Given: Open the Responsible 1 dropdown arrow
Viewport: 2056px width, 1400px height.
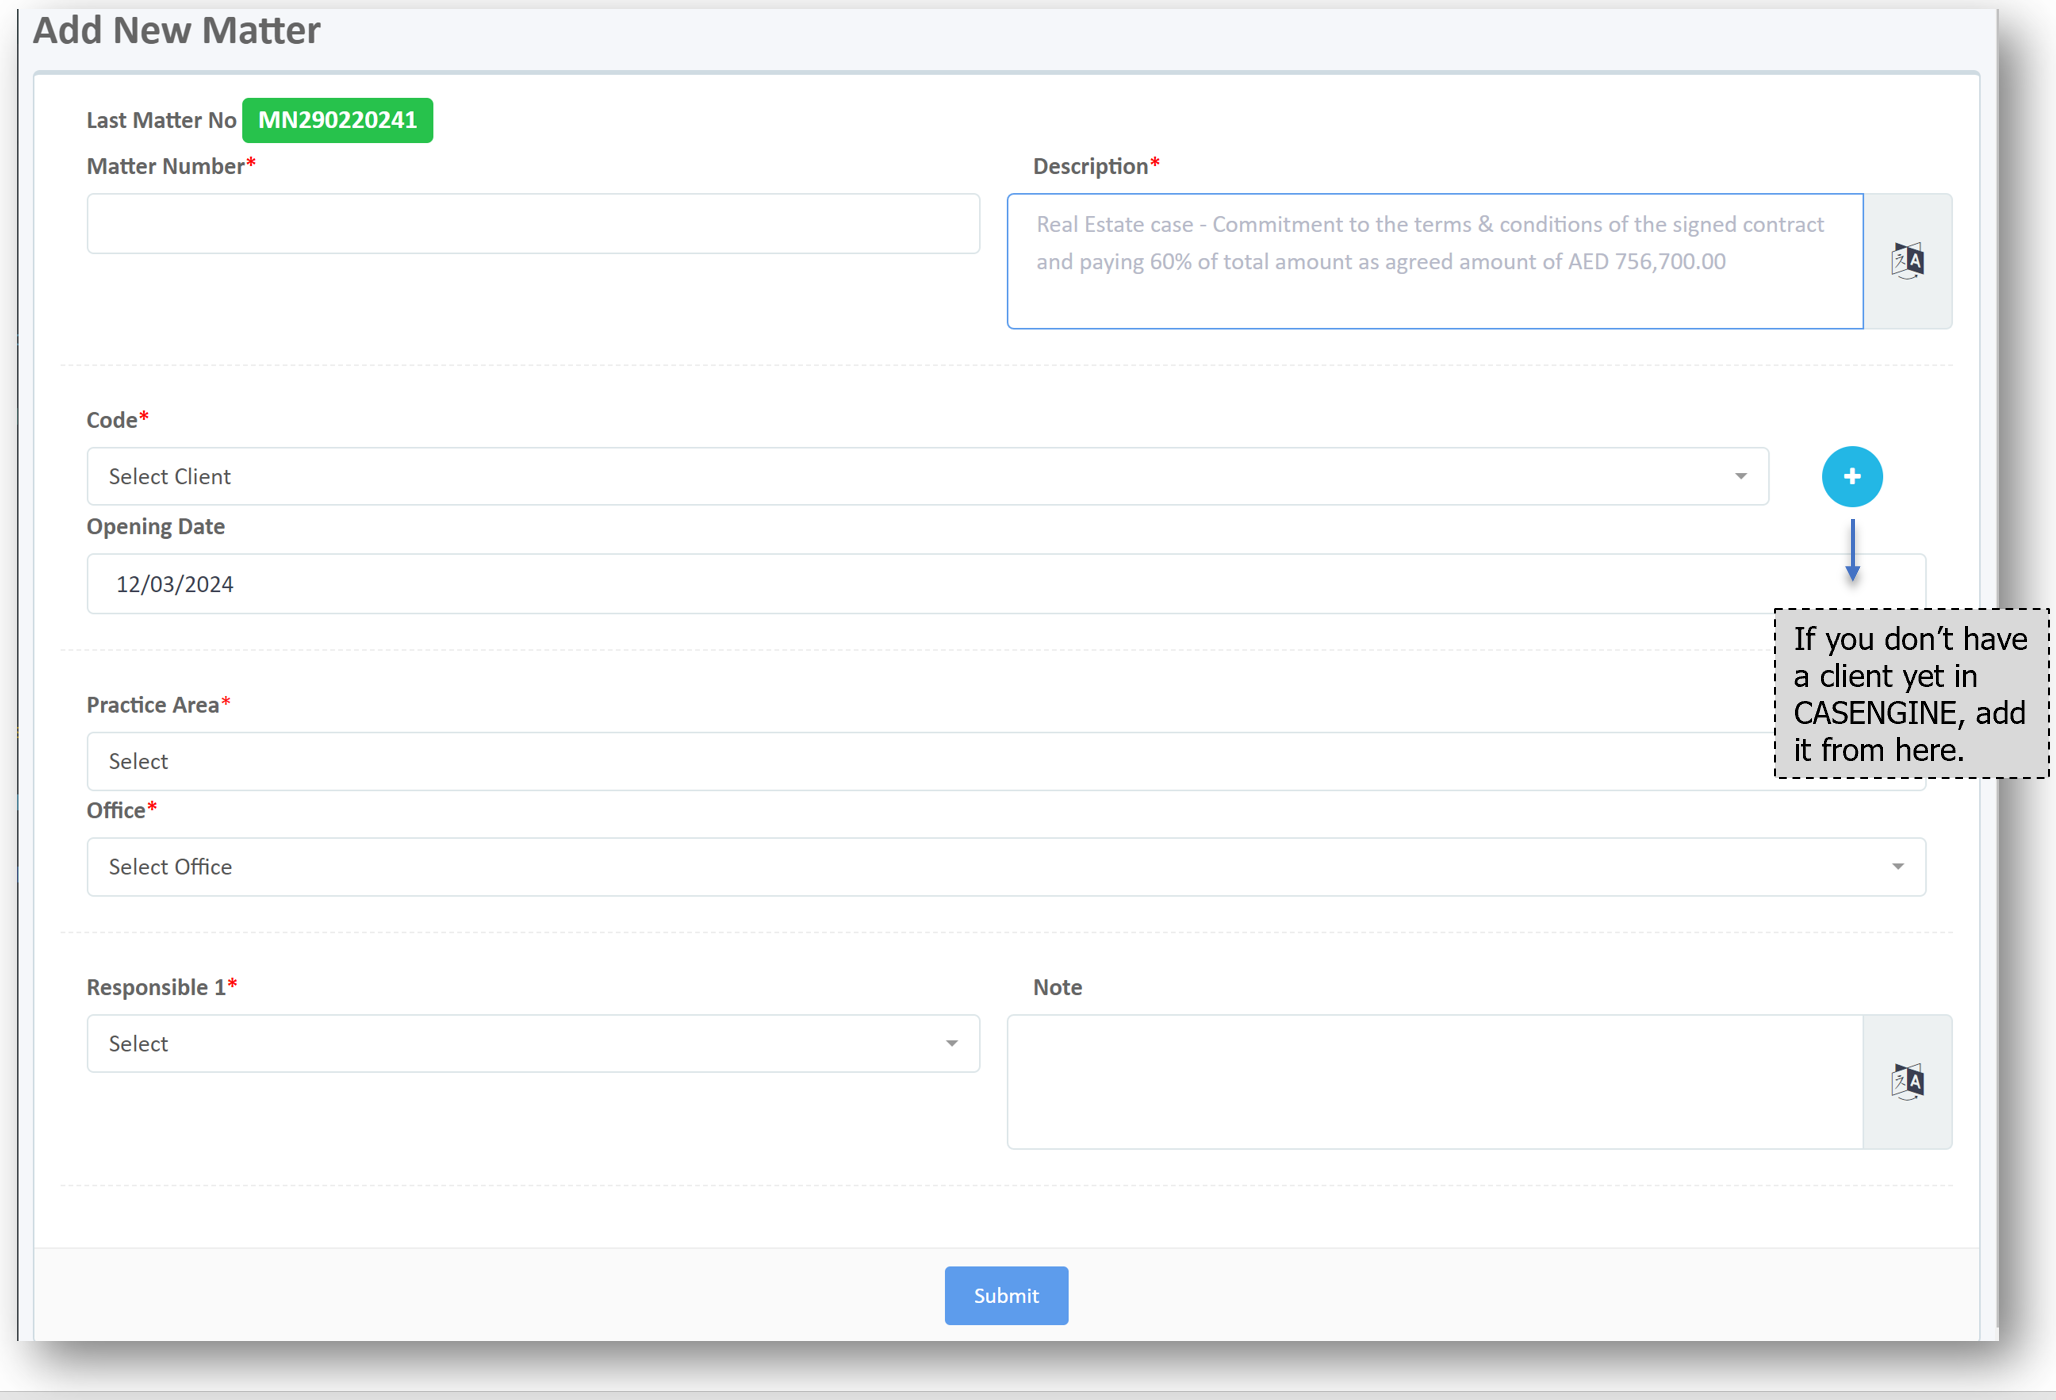Looking at the screenshot, I should point(951,1044).
